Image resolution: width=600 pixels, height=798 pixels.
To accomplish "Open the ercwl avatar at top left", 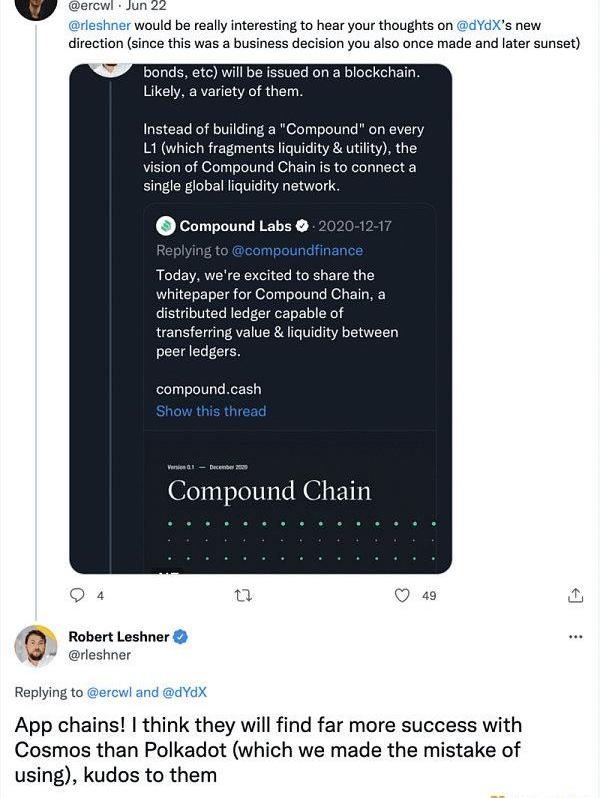I will click(36, 6).
